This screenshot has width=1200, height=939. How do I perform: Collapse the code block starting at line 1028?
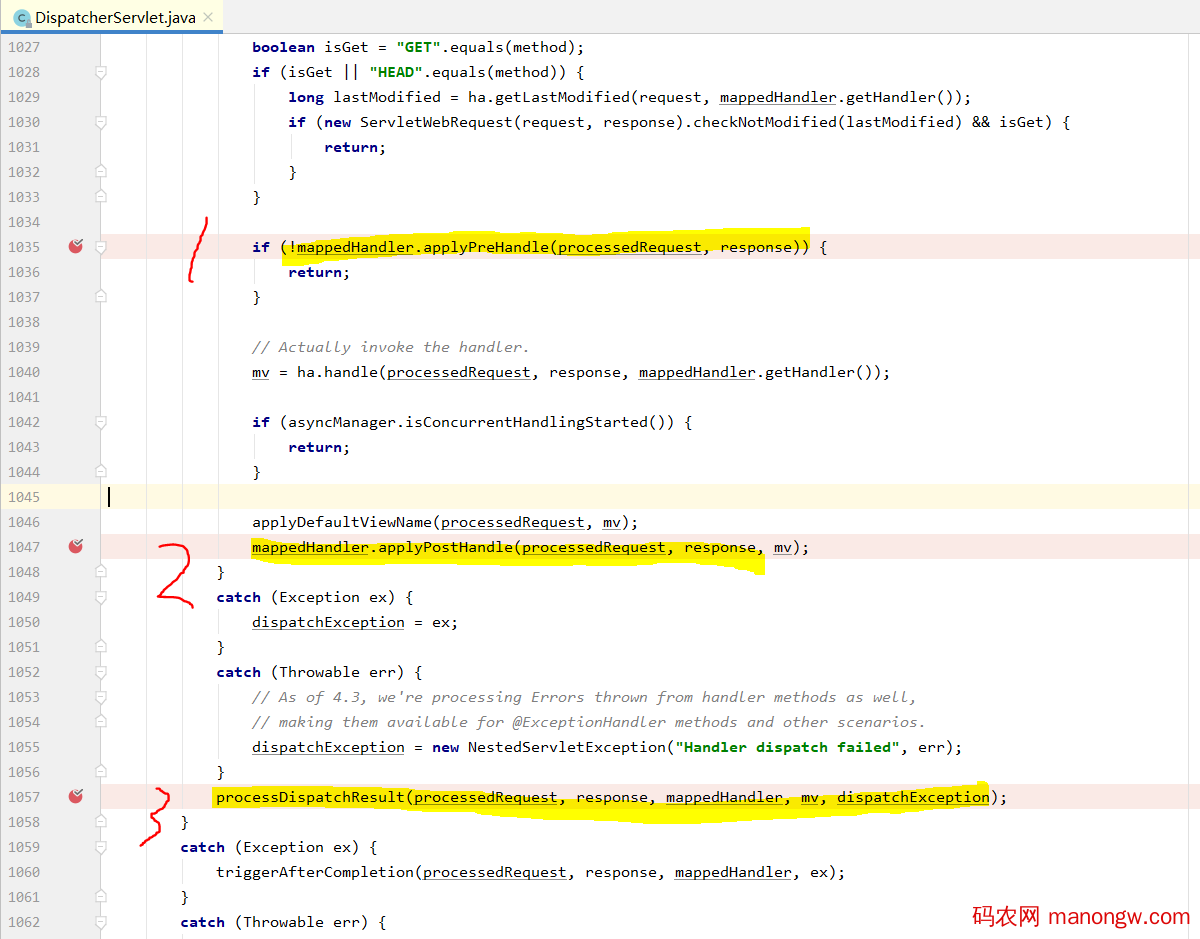[100, 72]
